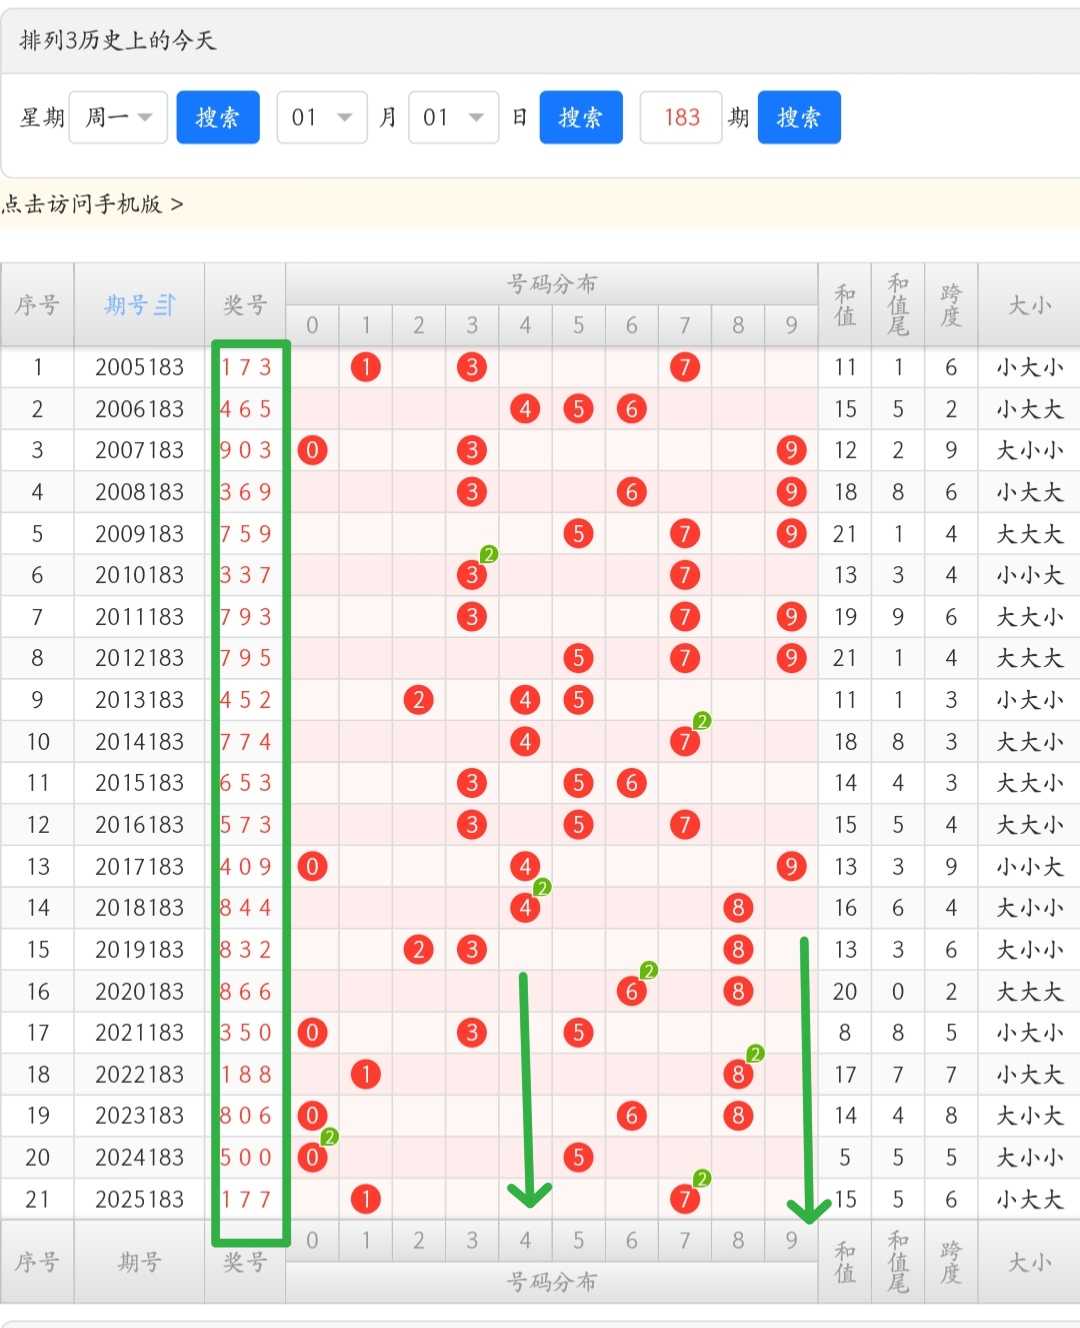The width and height of the screenshot is (1080, 1328).
Task: Click the 奖号 top column header
Action: click(245, 305)
